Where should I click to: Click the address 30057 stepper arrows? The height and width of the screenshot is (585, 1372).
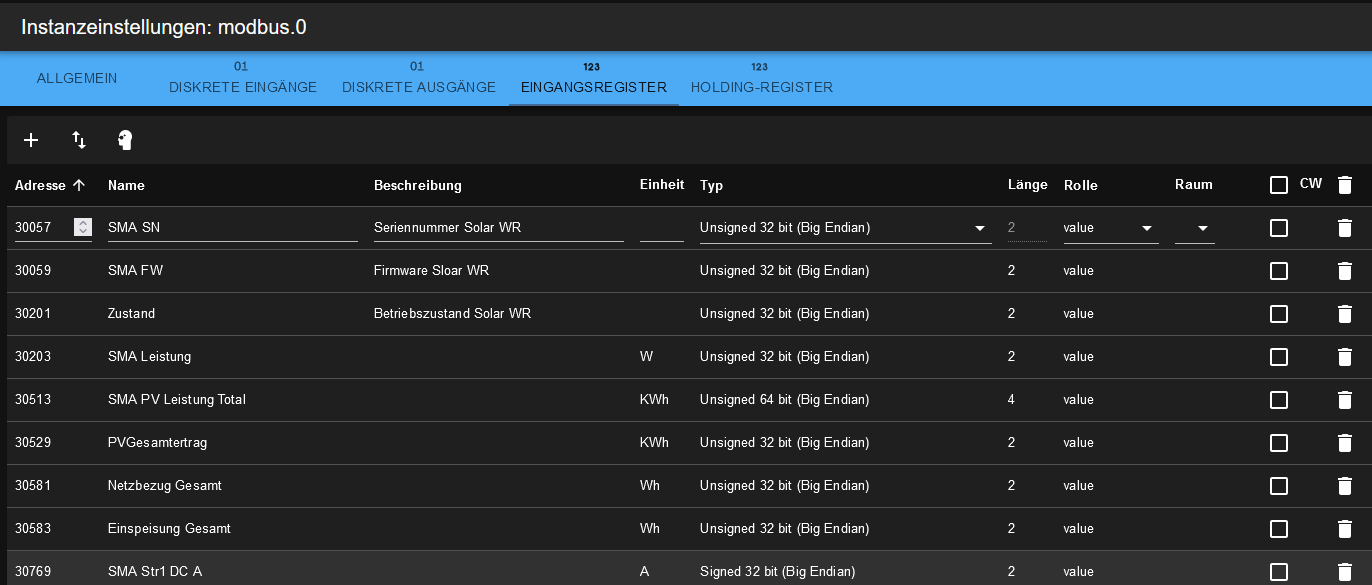pyautogui.click(x=83, y=228)
